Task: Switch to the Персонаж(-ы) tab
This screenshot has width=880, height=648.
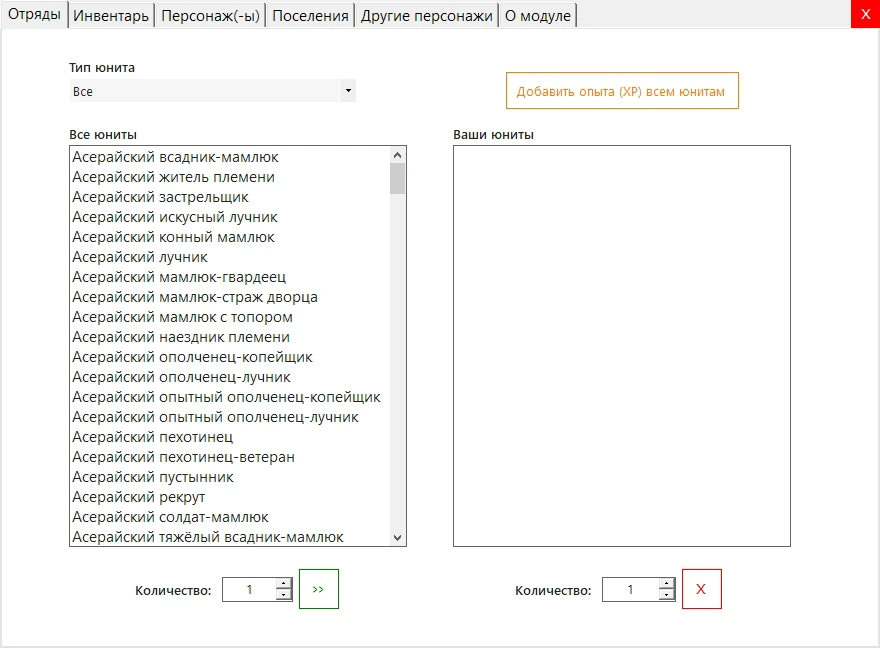Action: click(210, 15)
